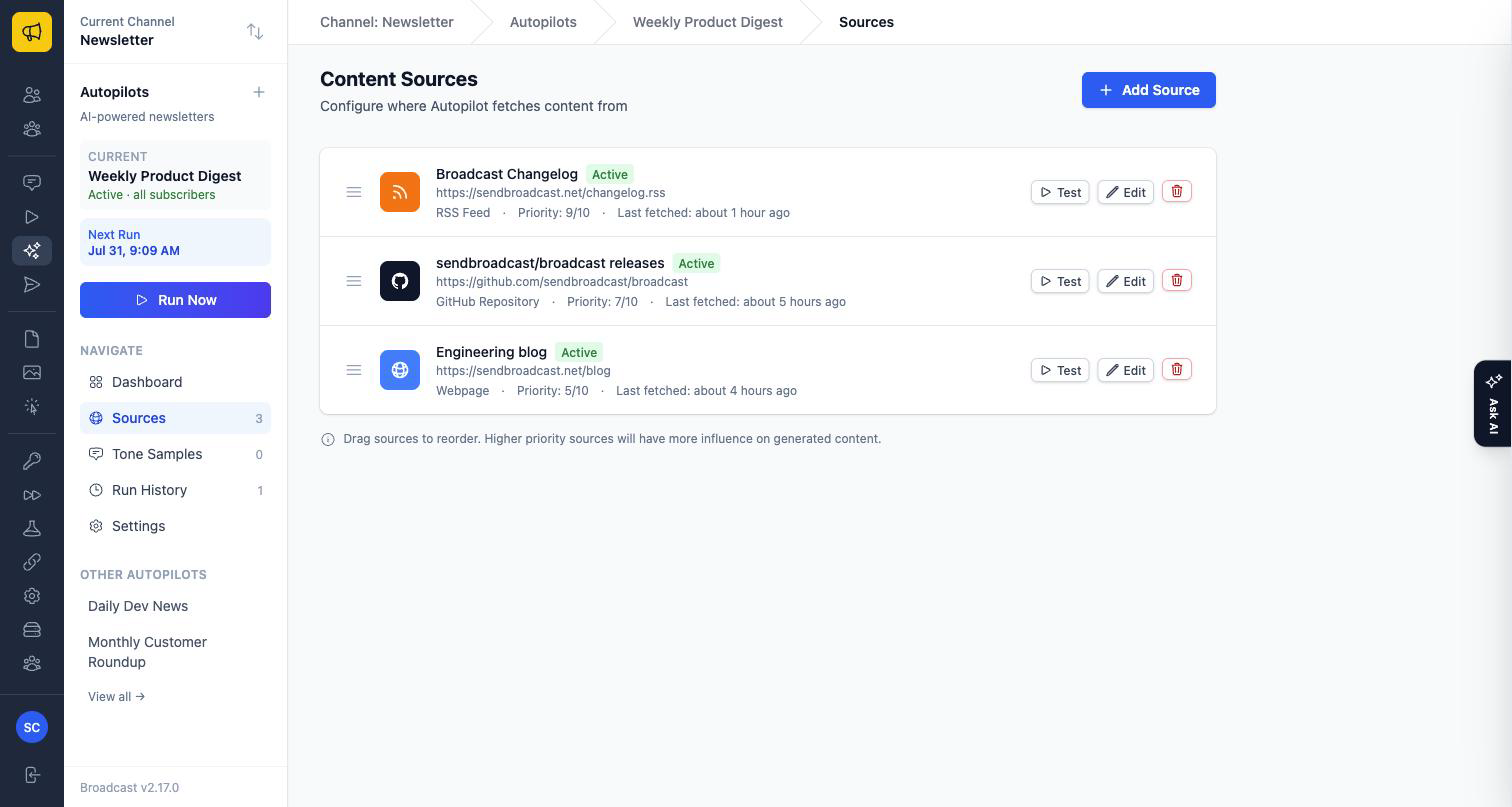Screen dimensions: 1512x807
Task: Edit the Broadcast Changelog source
Action: point(1126,192)
